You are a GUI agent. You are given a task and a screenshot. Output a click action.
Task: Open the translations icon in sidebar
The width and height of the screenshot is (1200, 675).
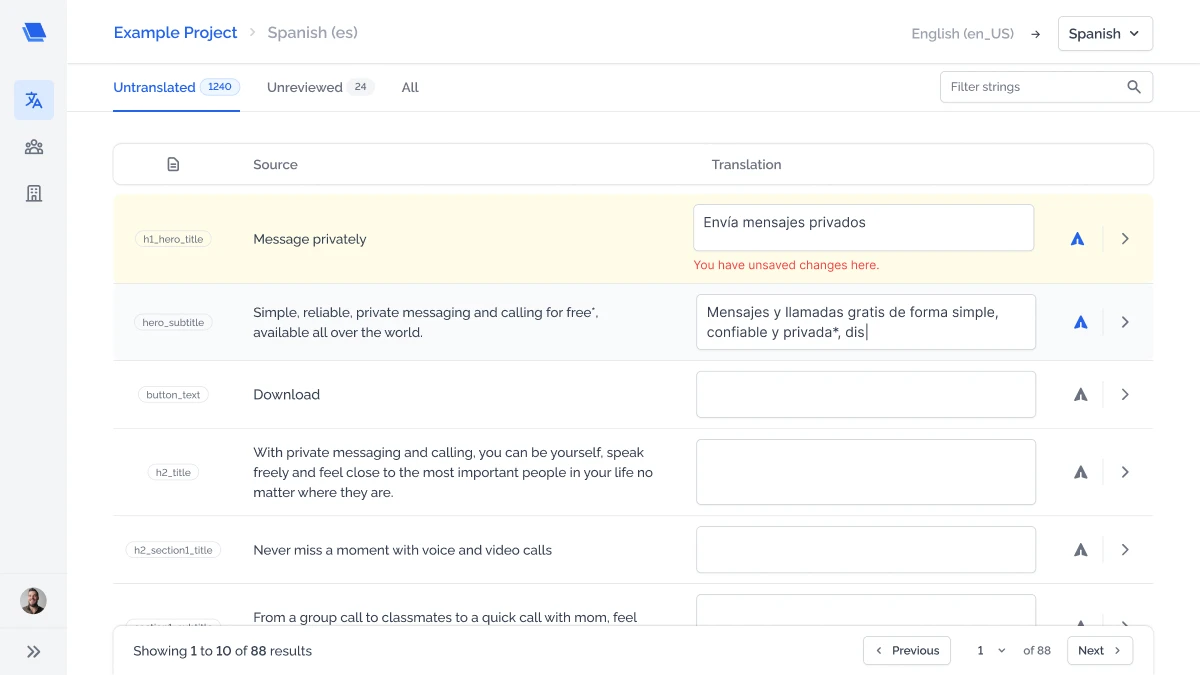[34, 100]
